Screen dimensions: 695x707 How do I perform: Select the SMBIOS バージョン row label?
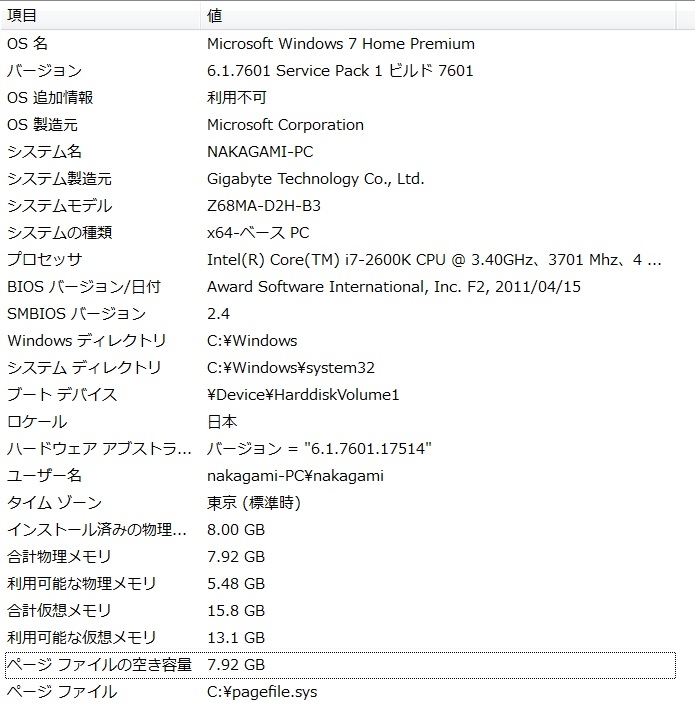[76, 314]
